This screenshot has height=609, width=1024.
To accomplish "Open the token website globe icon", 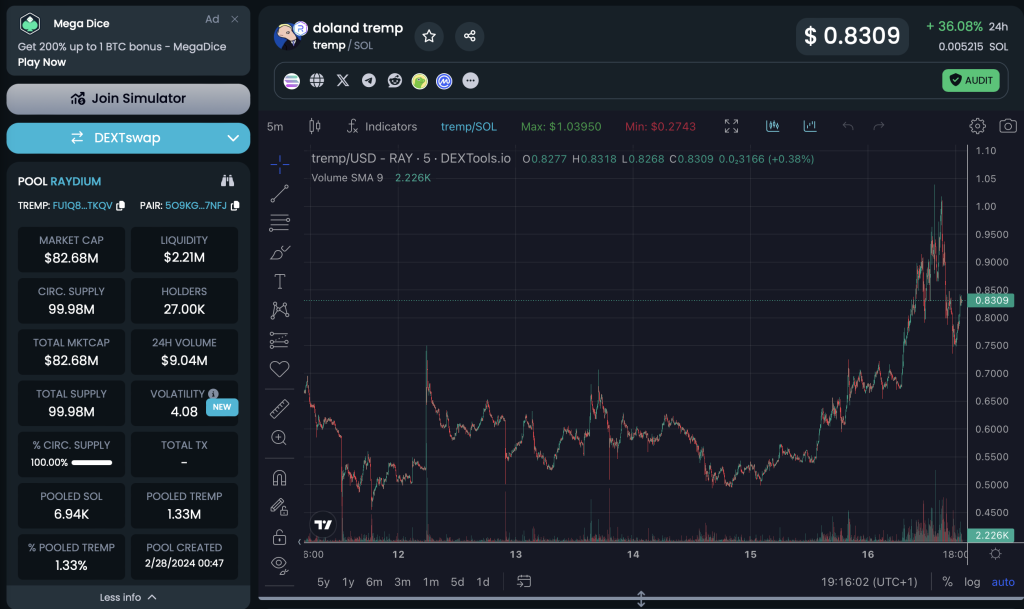I will click(x=317, y=80).
